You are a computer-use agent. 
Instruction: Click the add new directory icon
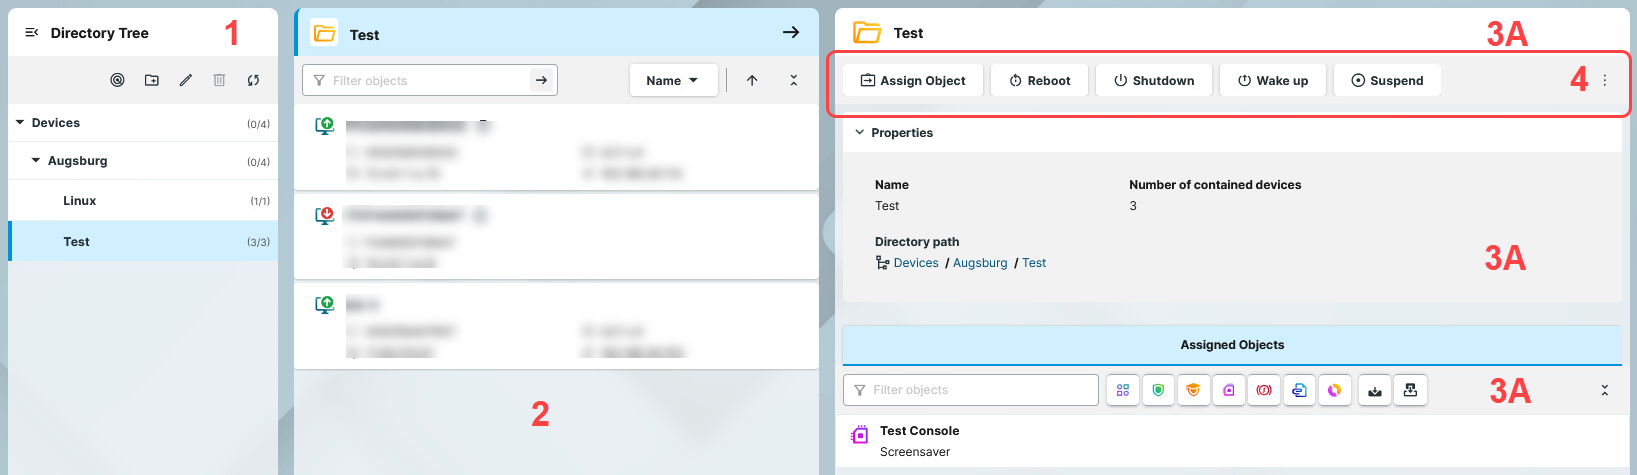152,80
